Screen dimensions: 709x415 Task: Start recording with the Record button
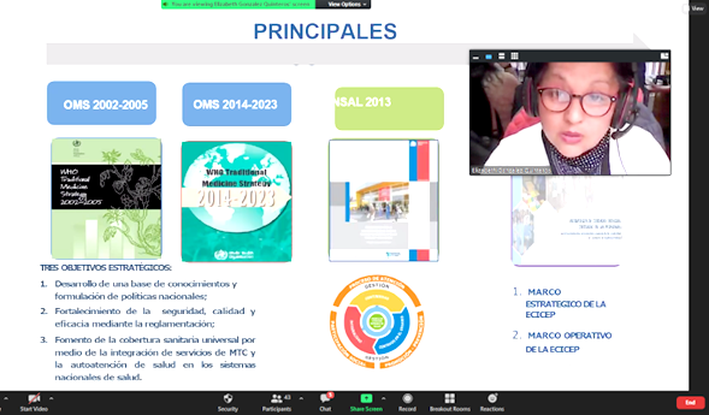[407, 400]
